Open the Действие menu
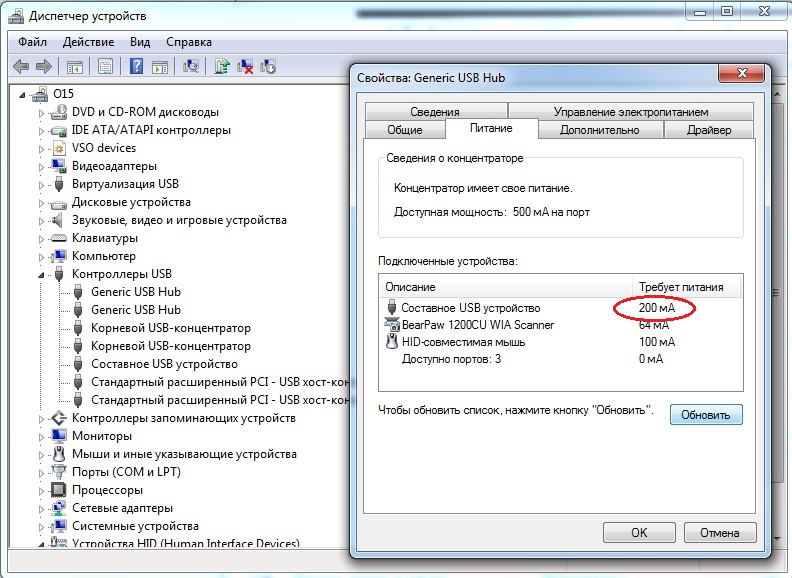The width and height of the screenshot is (792, 578). pyautogui.click(x=88, y=42)
